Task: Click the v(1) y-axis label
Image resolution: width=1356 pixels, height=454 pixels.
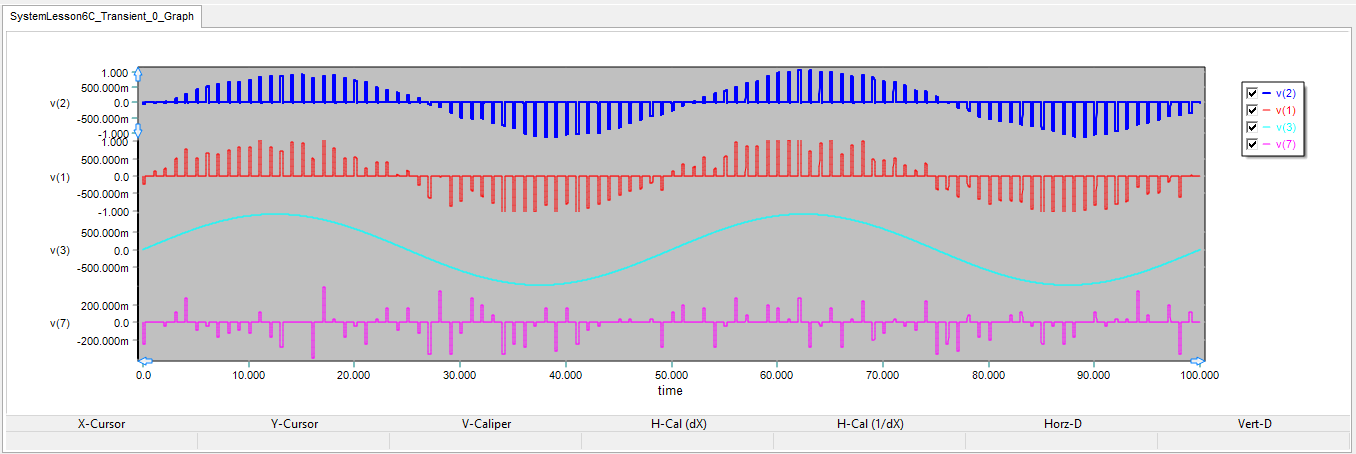Action: [x=60, y=177]
